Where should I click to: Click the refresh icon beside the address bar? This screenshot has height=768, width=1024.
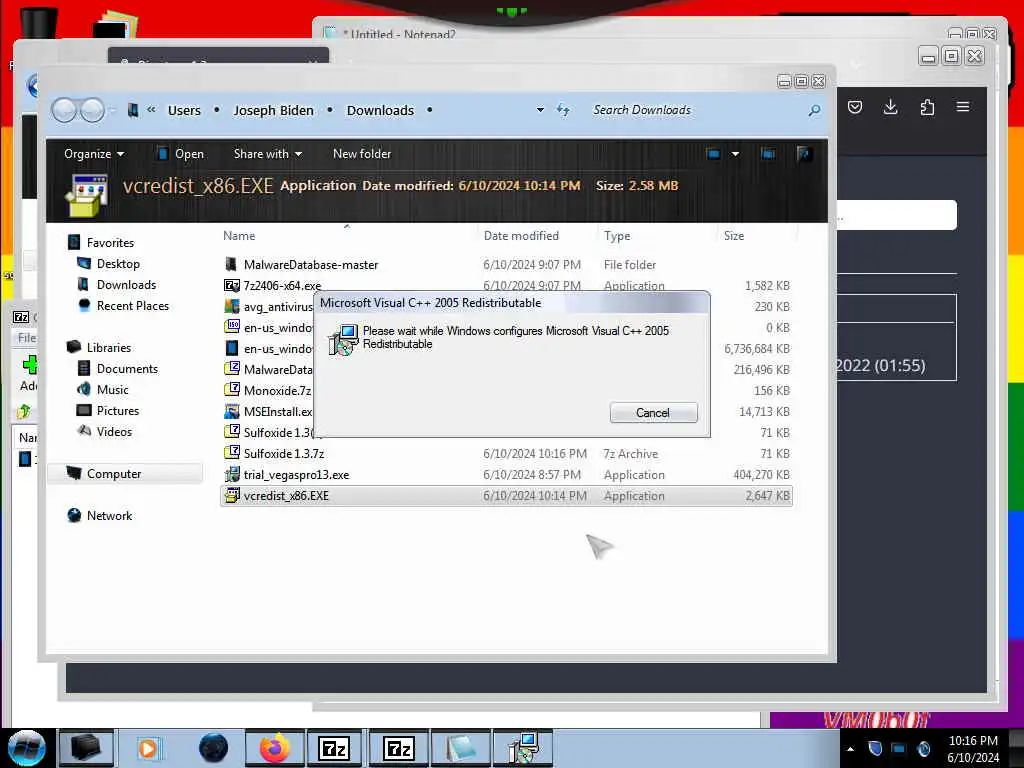click(x=563, y=110)
